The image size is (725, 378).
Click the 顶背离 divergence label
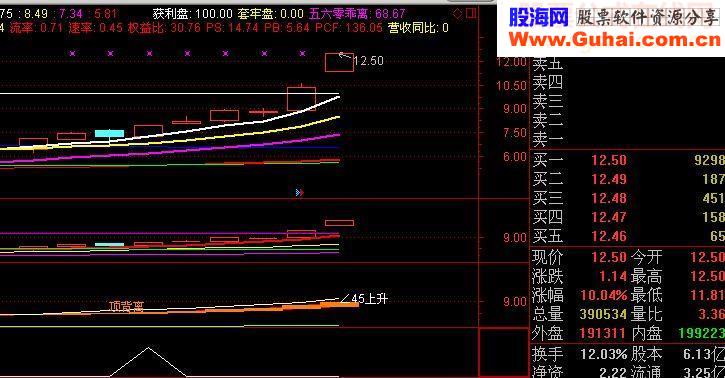click(126, 306)
